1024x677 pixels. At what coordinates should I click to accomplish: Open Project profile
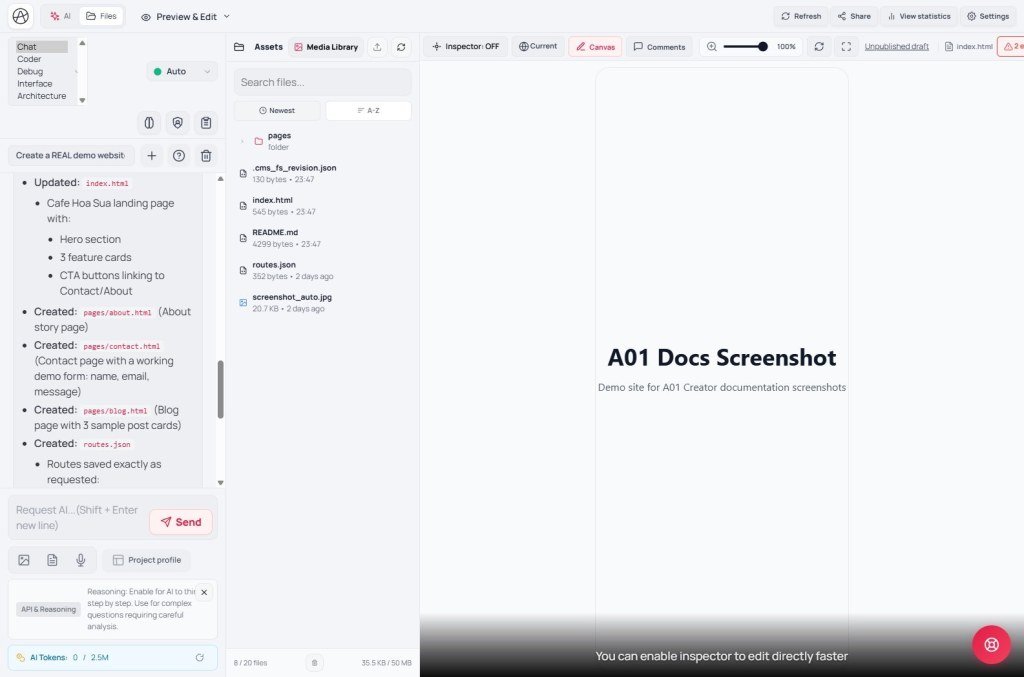(x=146, y=560)
